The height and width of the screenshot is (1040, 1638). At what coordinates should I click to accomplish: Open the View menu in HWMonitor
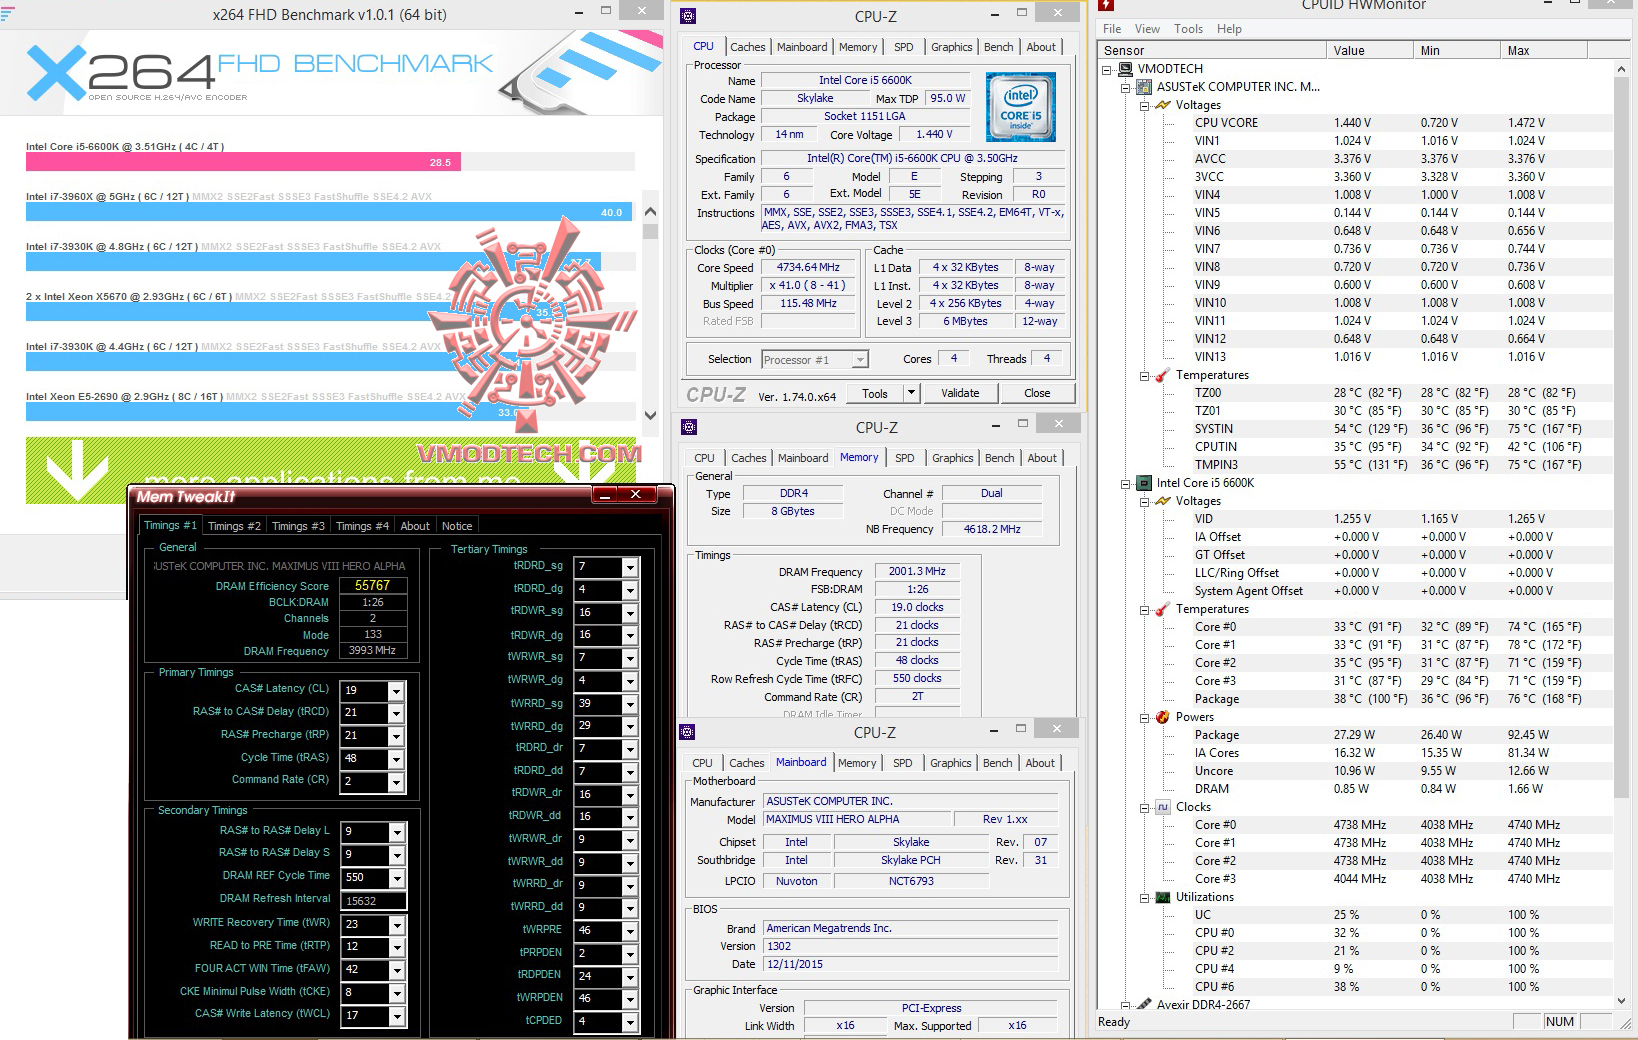[x=1147, y=29]
